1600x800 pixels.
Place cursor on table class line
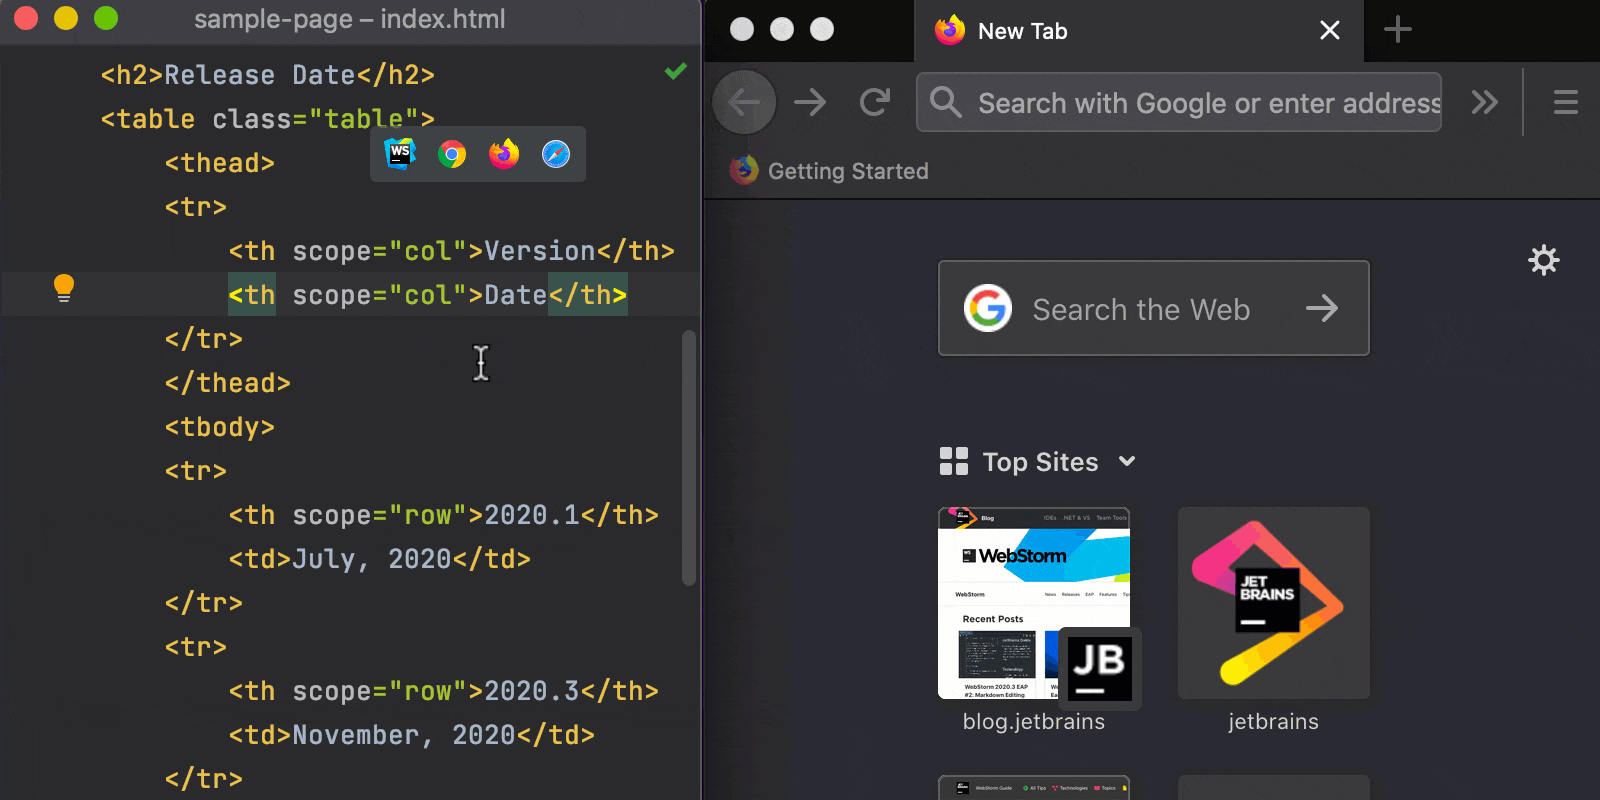tap(268, 119)
